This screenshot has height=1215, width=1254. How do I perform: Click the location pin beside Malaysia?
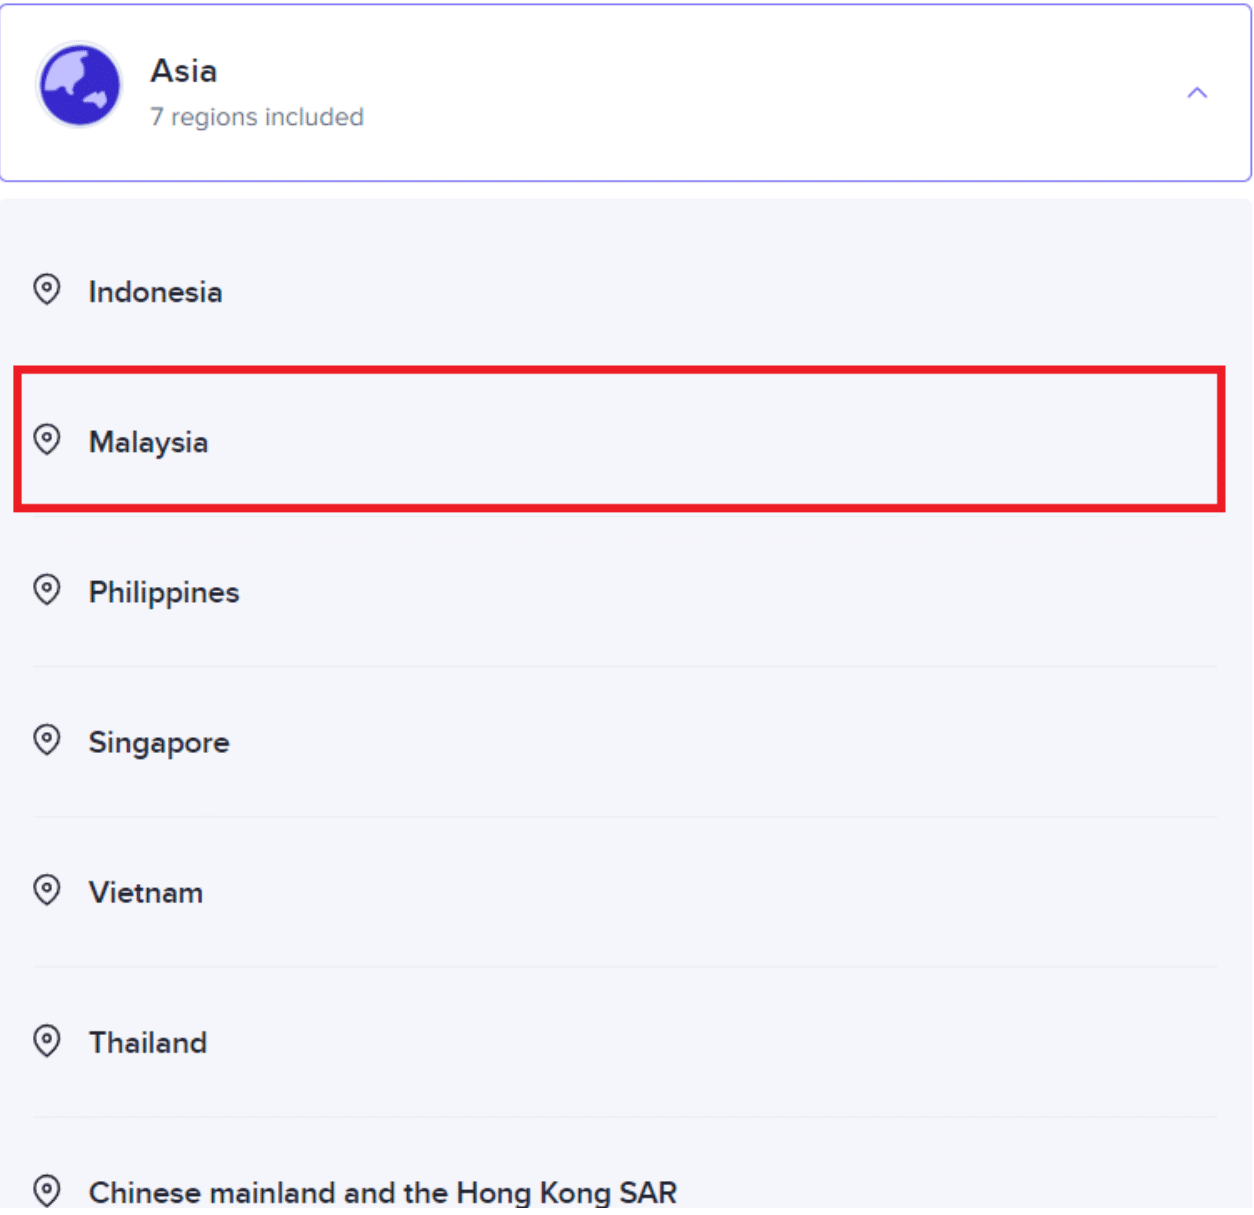tap(47, 440)
